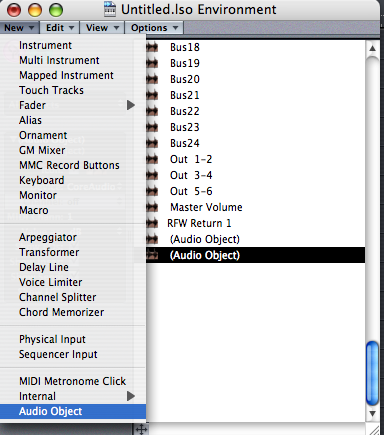Screen dimensions: 384x435
Task: Click the blue vertical scrollbar thumb
Action: (x=372, y=374)
